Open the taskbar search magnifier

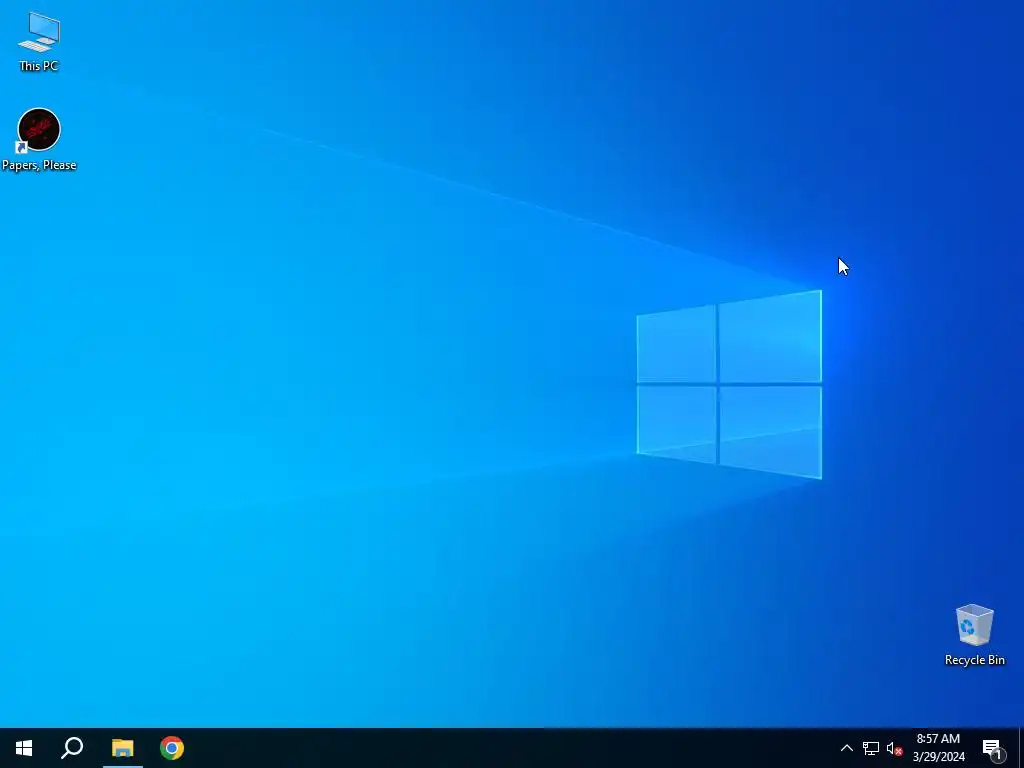72,748
